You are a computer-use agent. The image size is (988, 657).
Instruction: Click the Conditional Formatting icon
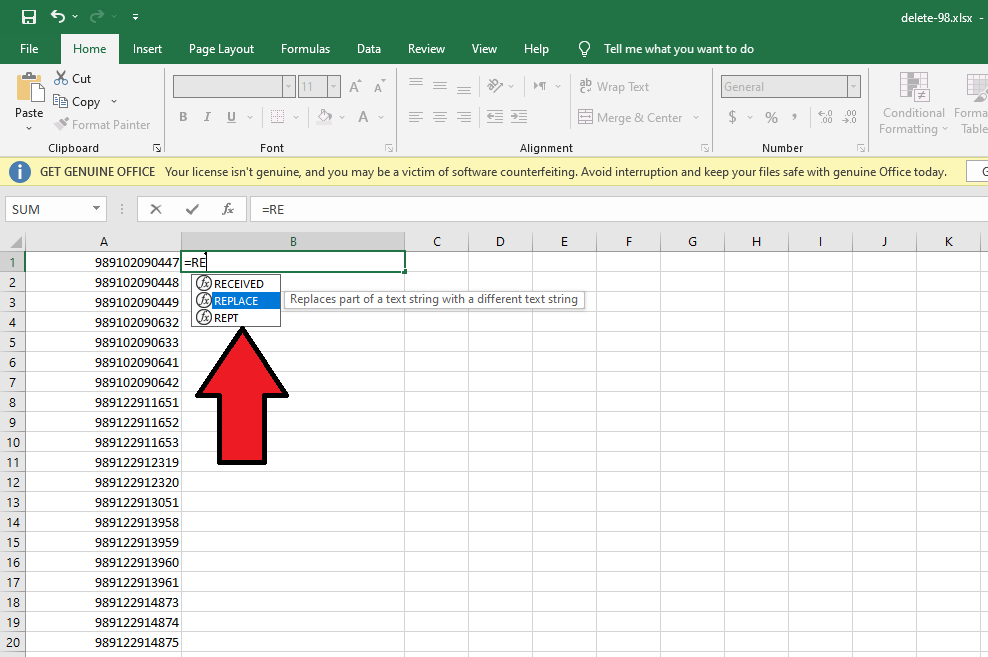tap(913, 89)
